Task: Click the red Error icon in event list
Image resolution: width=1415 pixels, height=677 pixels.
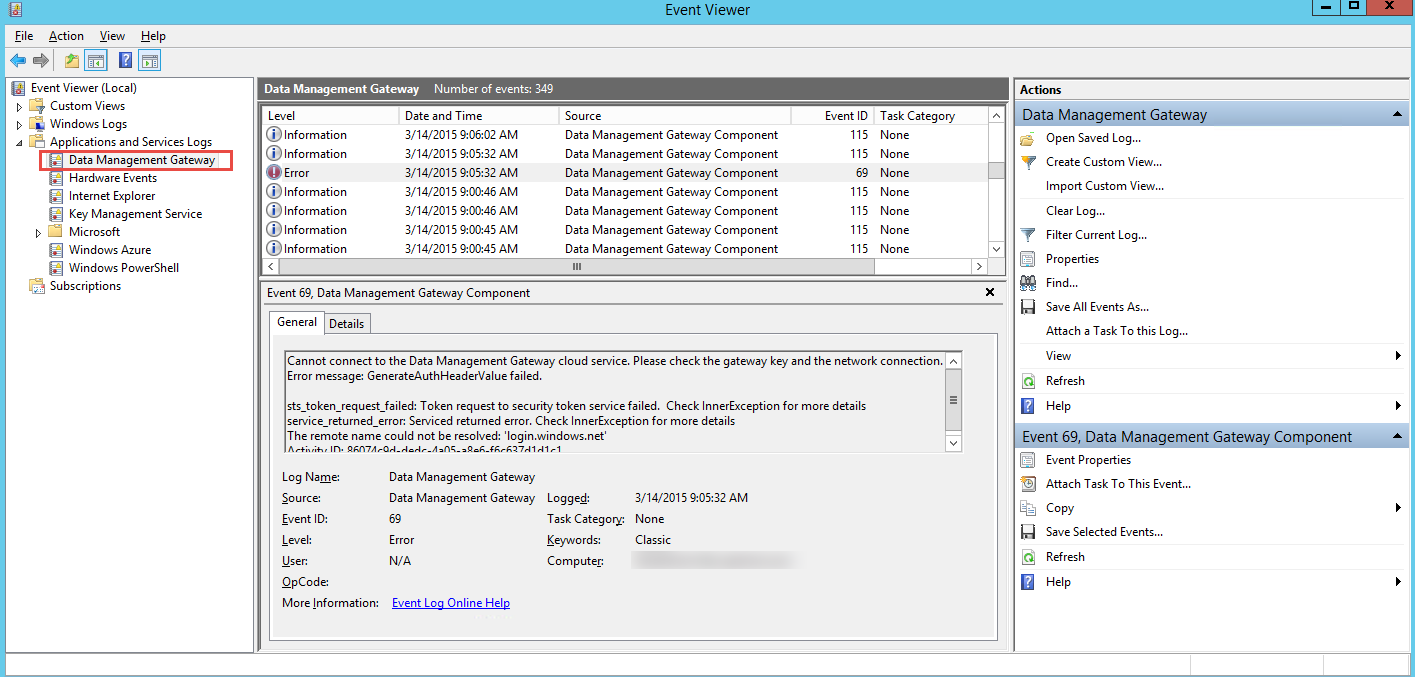Action: pyautogui.click(x=274, y=173)
